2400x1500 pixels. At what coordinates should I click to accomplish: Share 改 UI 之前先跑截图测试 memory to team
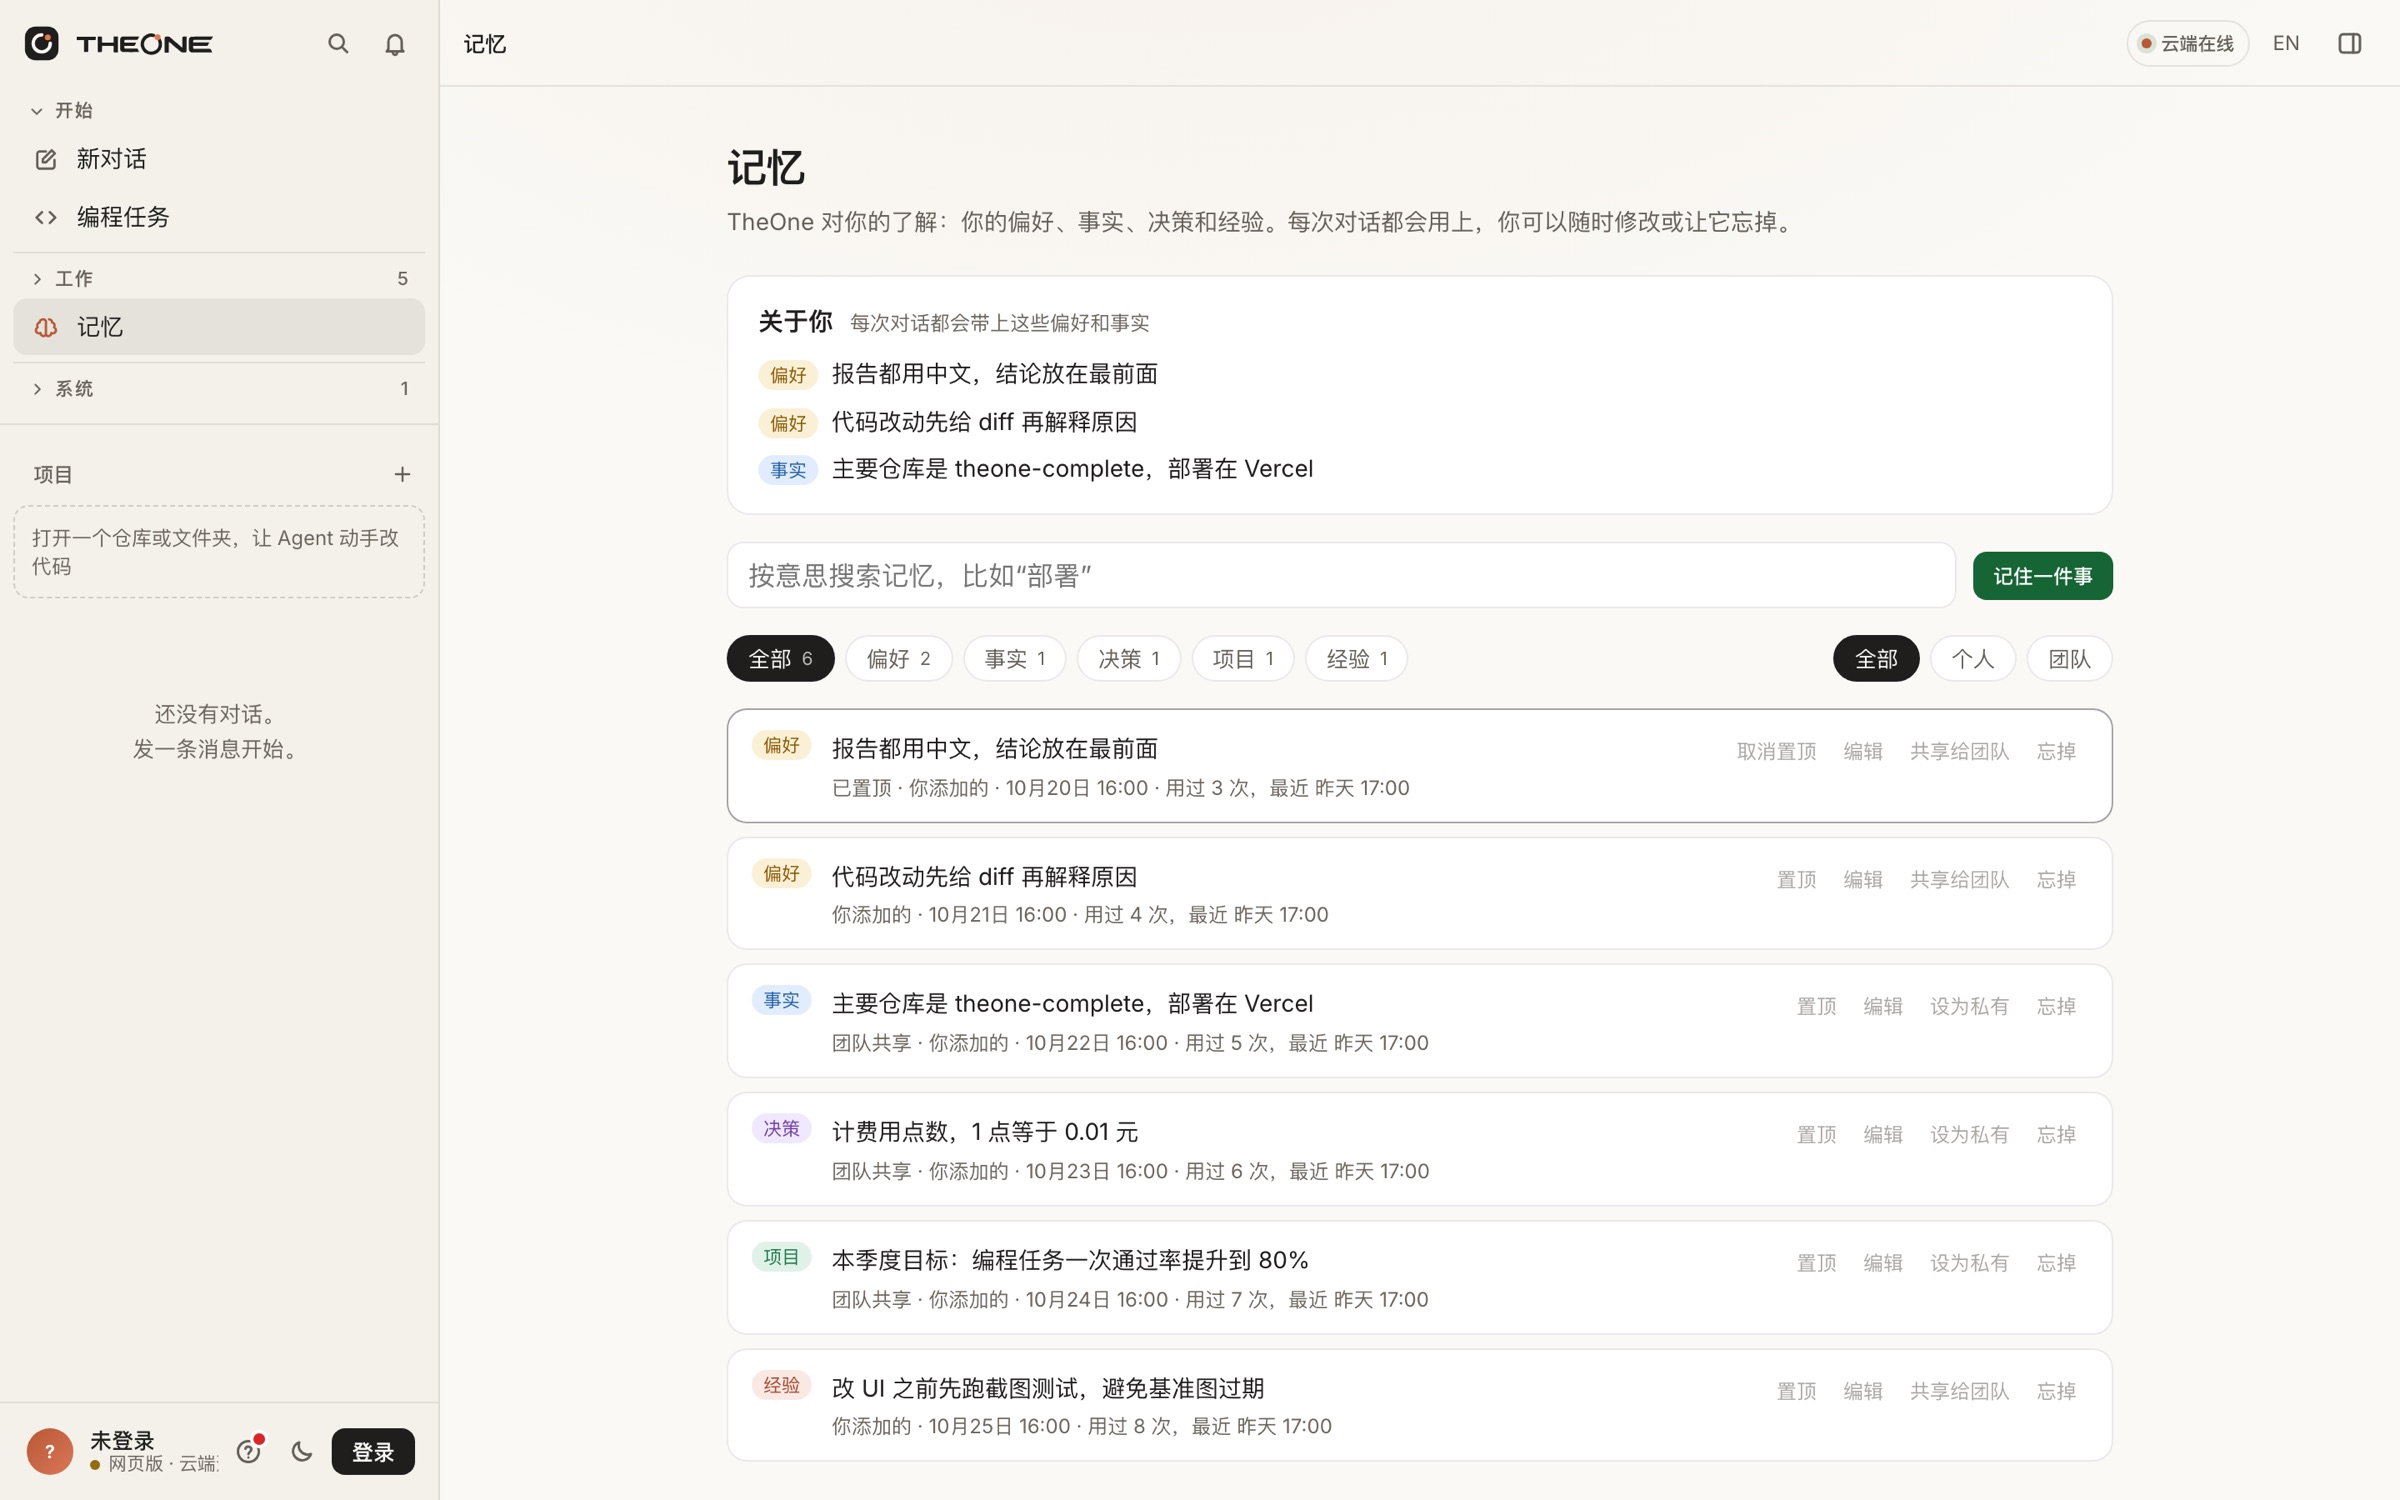click(x=1959, y=1391)
